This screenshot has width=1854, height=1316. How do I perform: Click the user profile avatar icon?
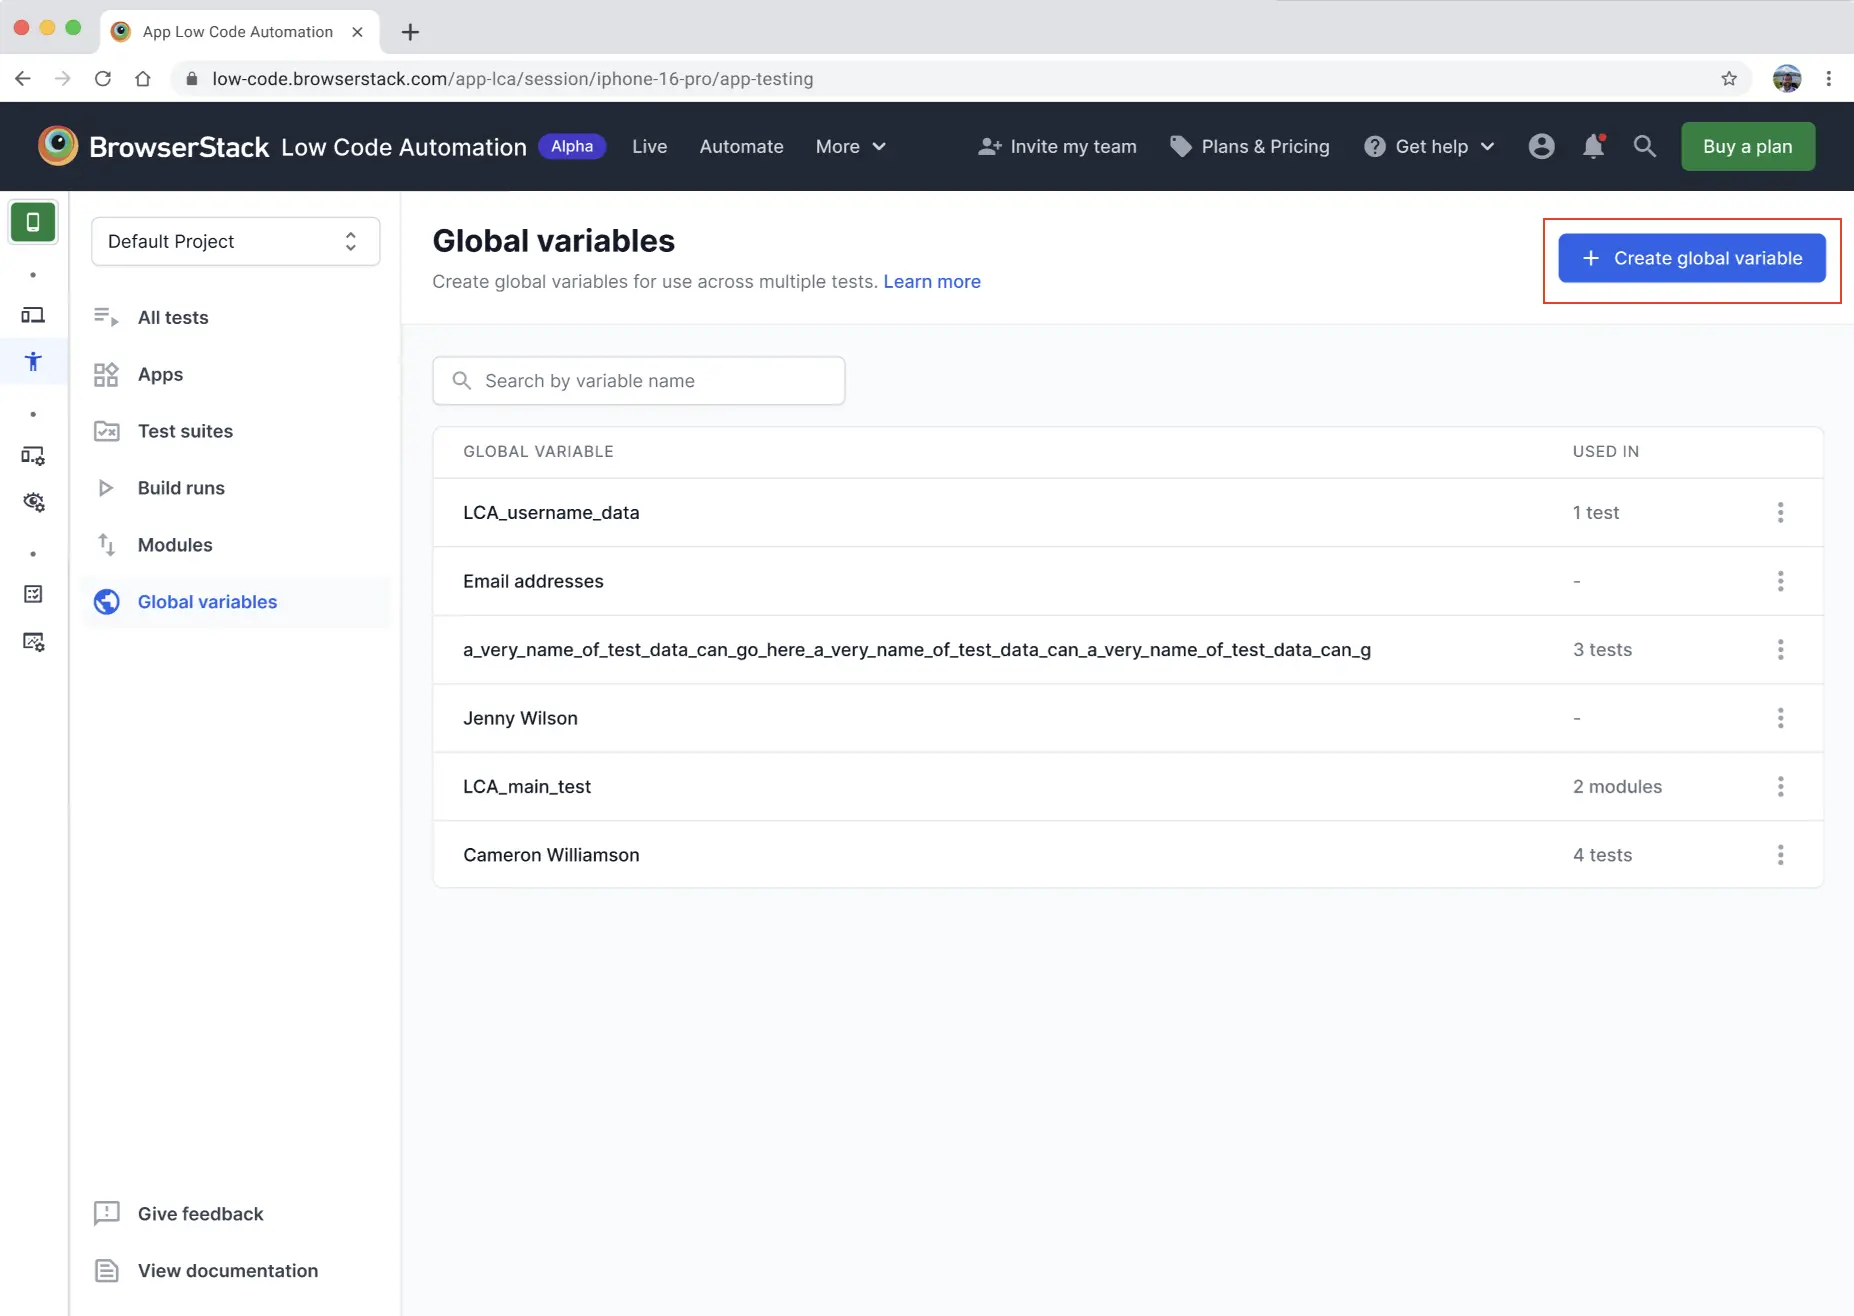(x=1540, y=146)
